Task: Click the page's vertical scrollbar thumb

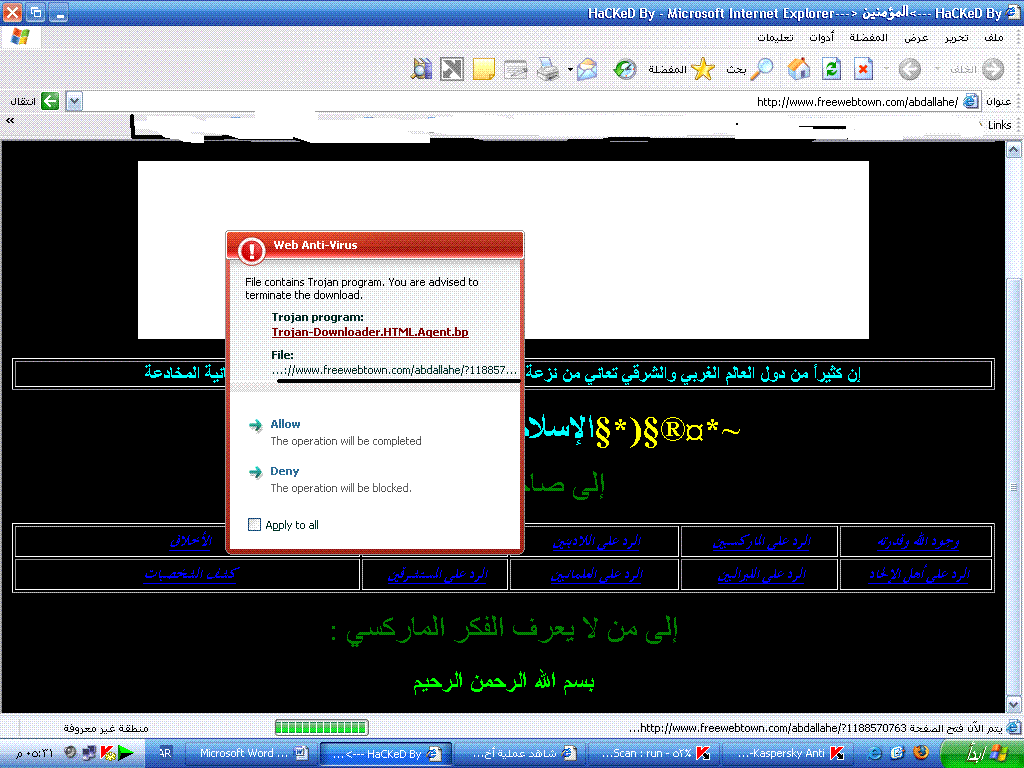Action: (1014, 487)
